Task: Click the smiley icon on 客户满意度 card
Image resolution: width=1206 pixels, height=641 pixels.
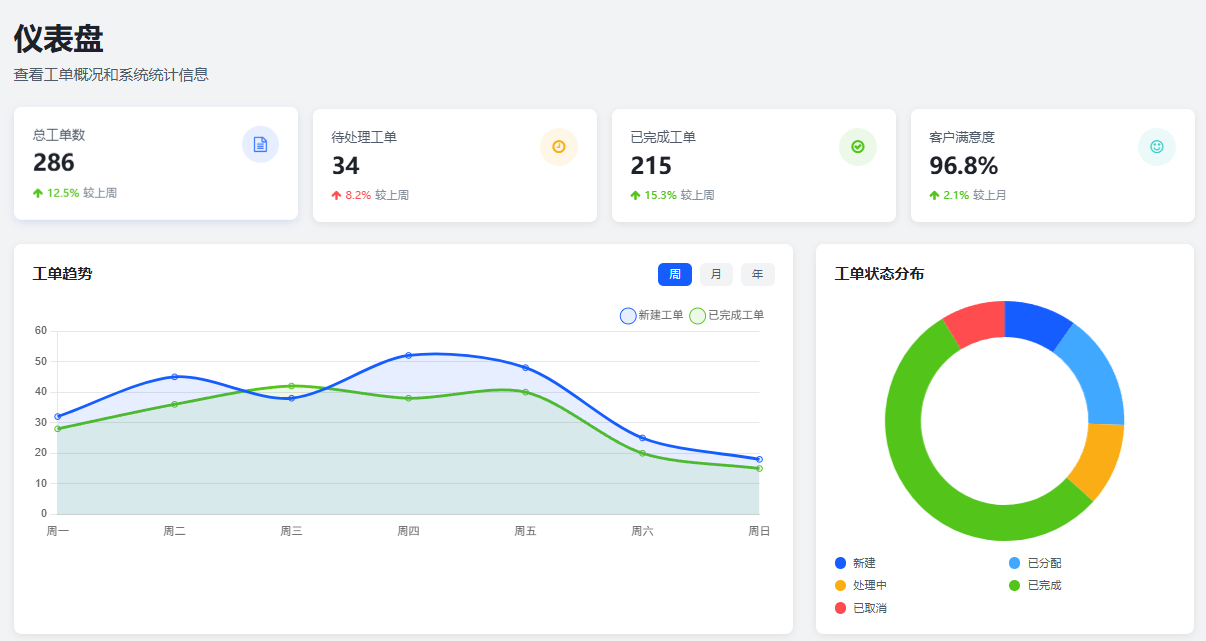Action: click(1156, 147)
